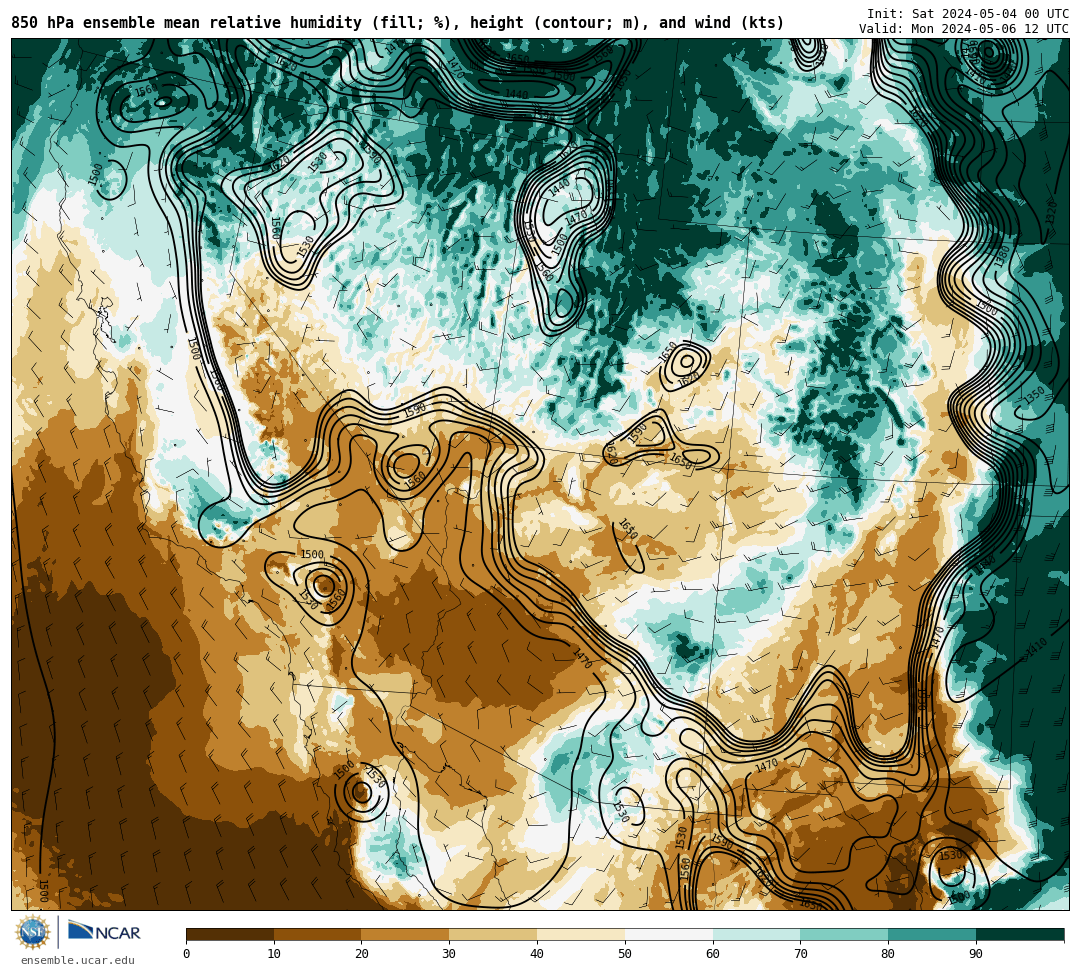Image resolution: width=1080 pixels, height=973 pixels.
Task: Click the 20-30 light brown colorbar segment
Action: [x=406, y=934]
